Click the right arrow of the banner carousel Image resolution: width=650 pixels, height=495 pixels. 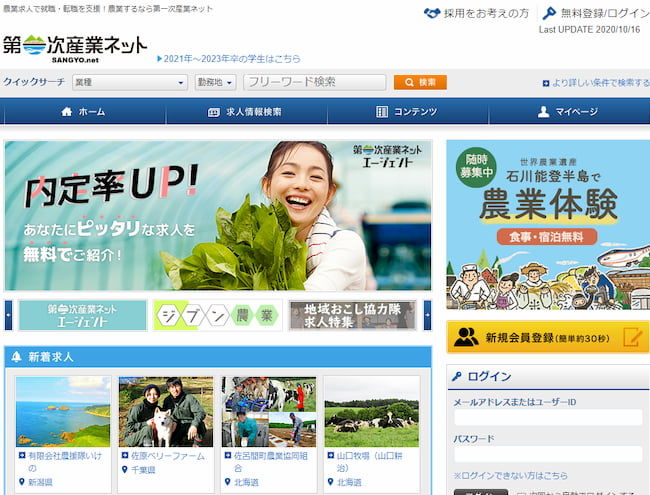click(x=427, y=315)
